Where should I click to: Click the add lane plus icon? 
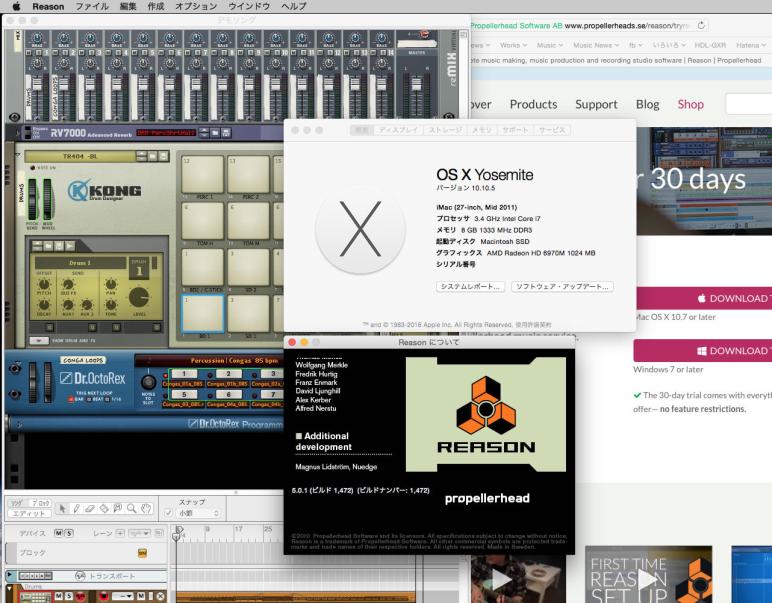tap(120, 533)
